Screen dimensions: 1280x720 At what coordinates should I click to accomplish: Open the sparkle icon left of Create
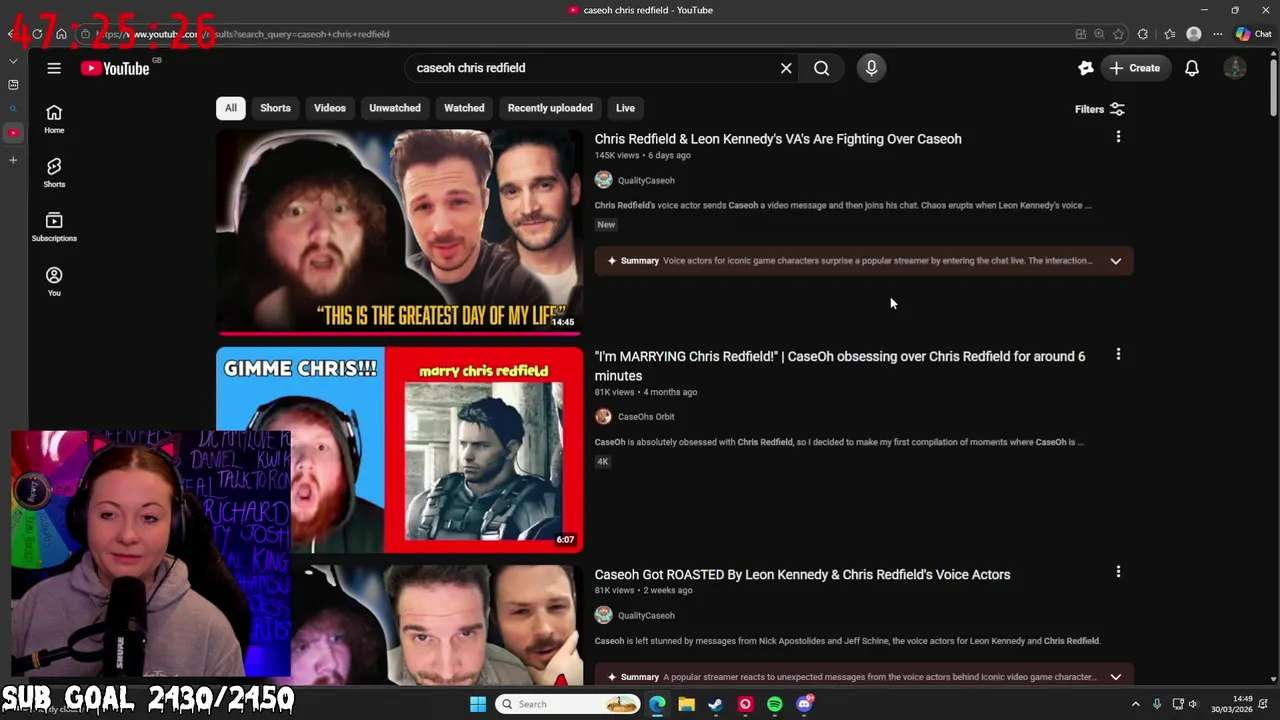pyautogui.click(x=1086, y=68)
